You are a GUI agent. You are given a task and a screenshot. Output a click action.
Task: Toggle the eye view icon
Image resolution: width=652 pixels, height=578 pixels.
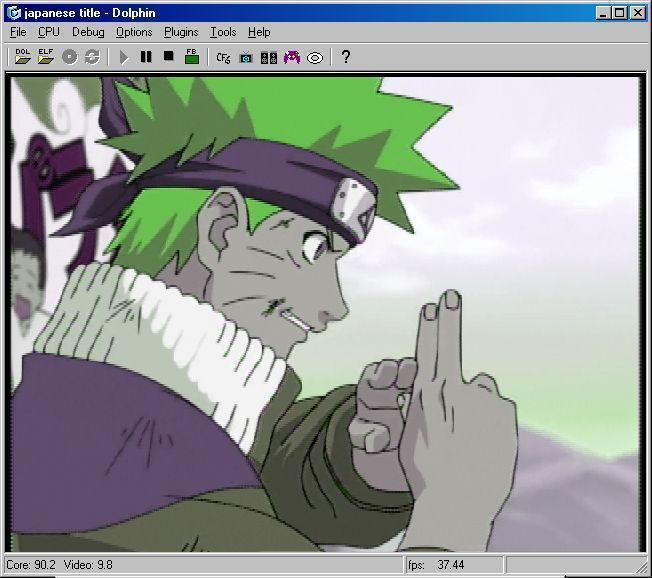pyautogui.click(x=315, y=57)
